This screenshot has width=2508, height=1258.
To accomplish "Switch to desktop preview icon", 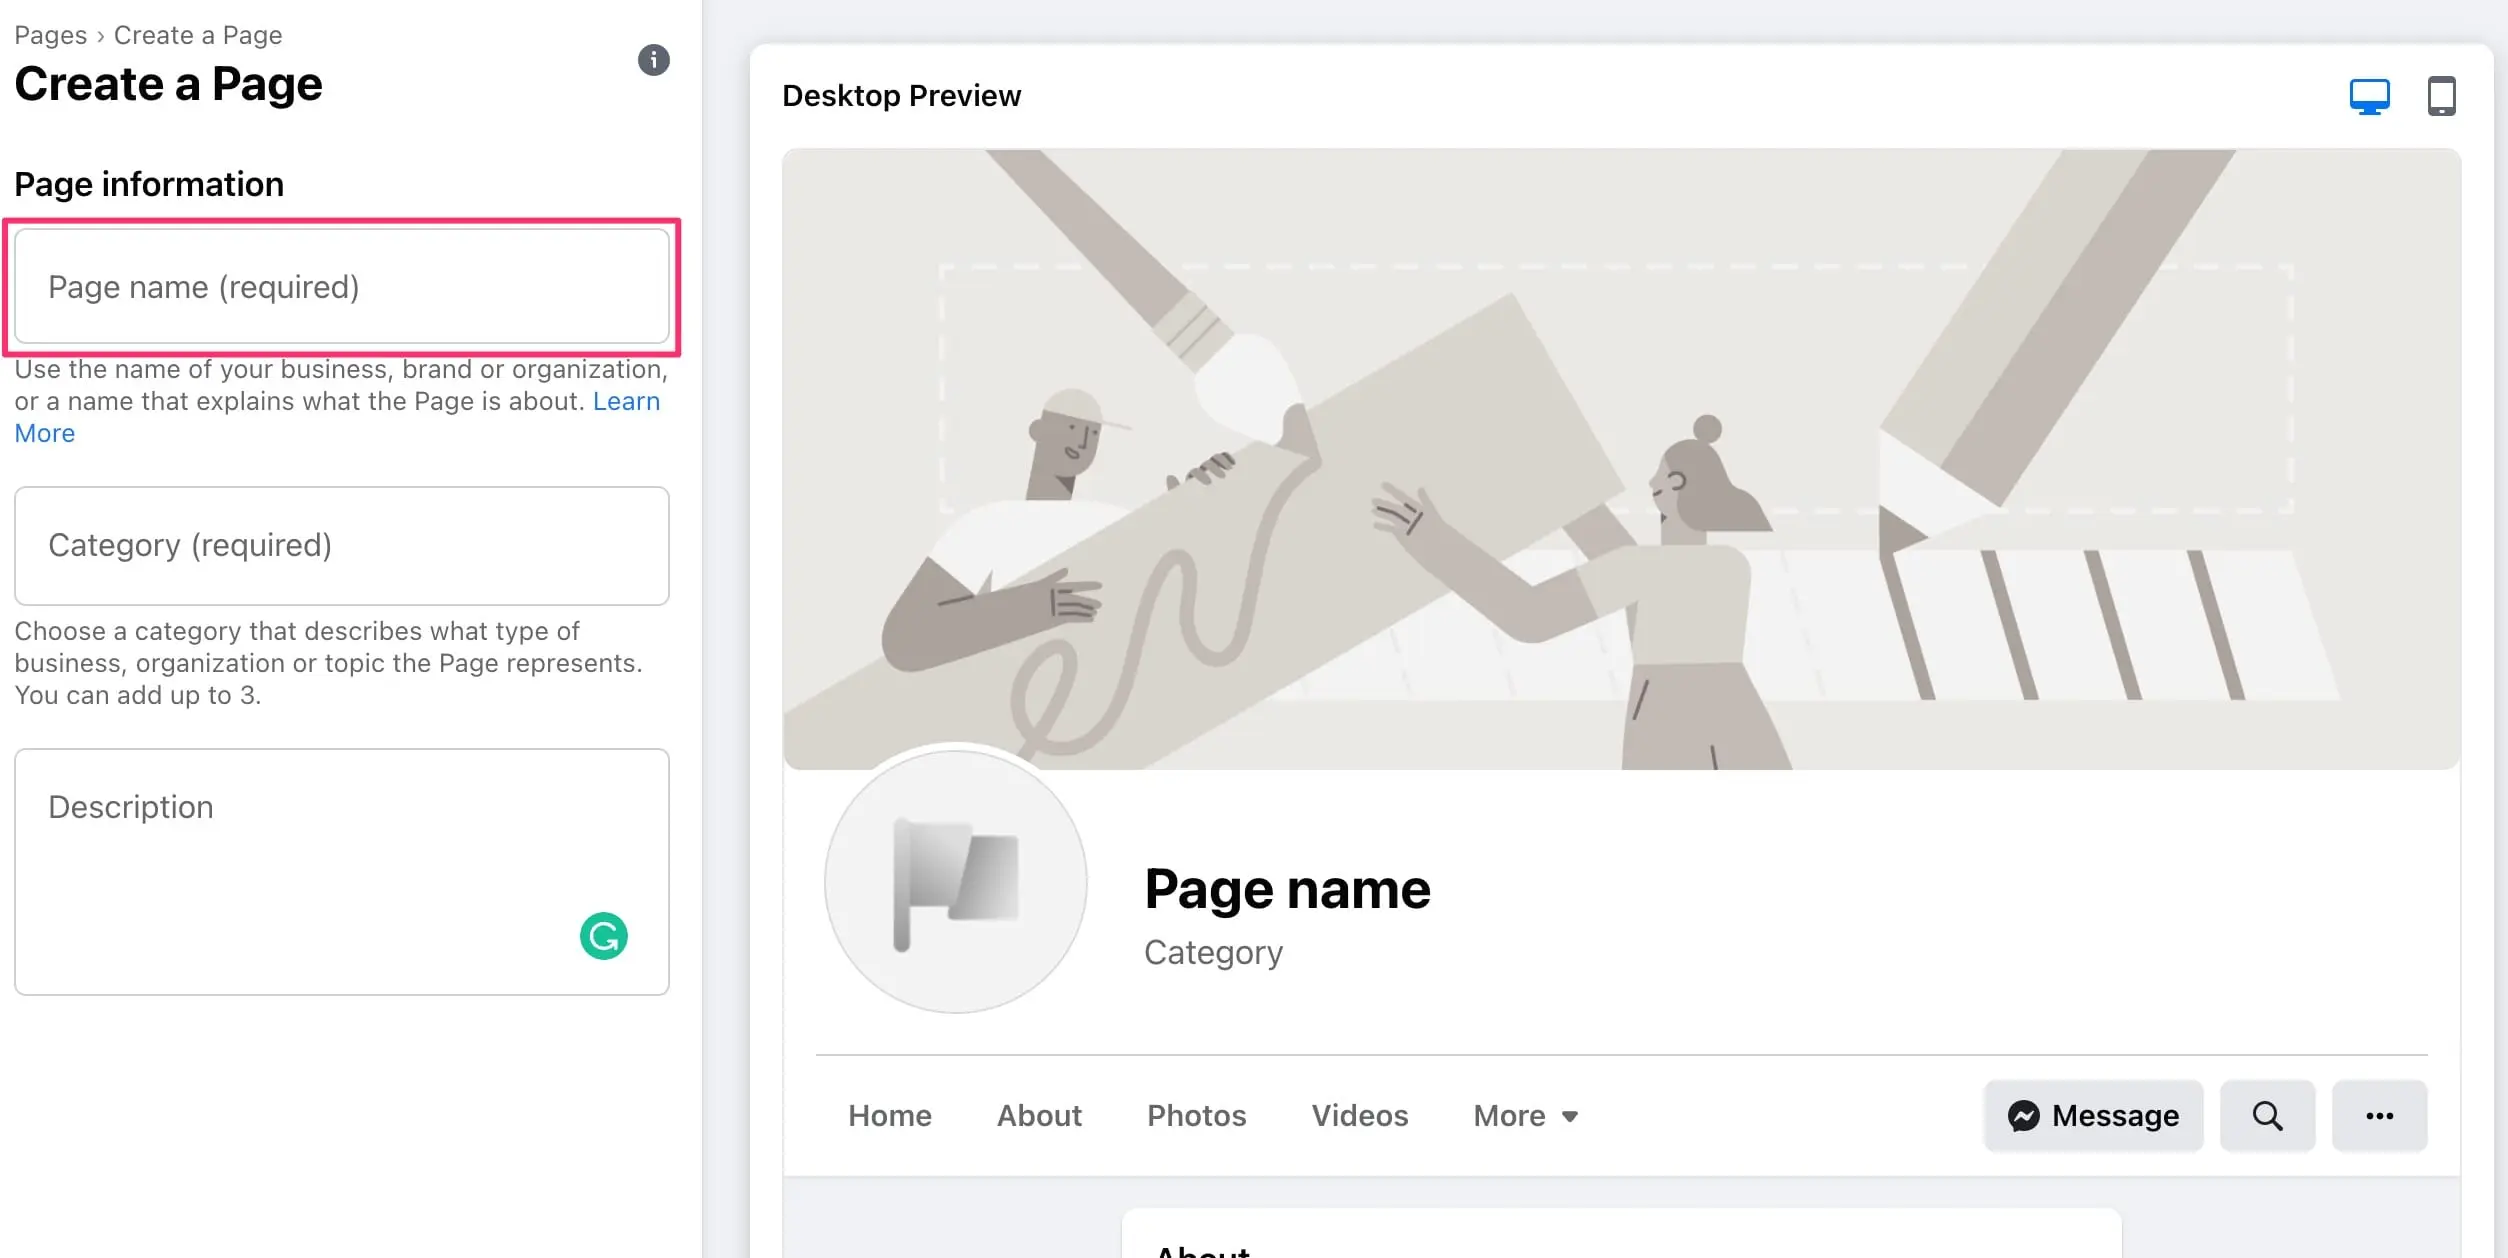I will [x=2369, y=97].
